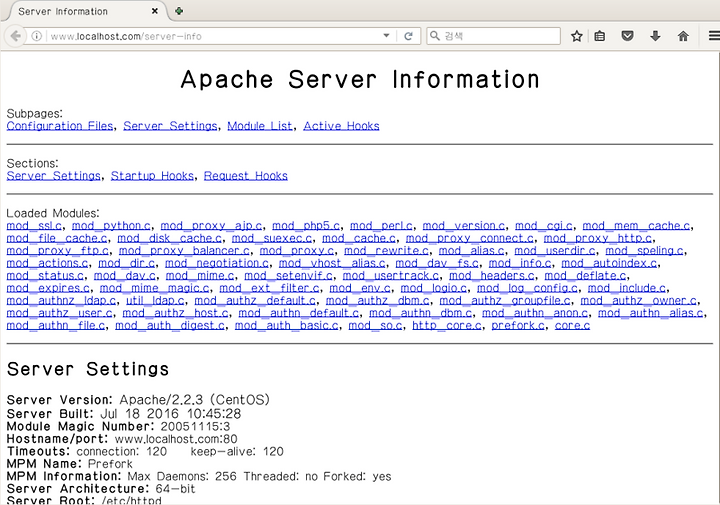Open the mod_log_config.c link
The width and height of the screenshot is (720, 505).
(x=528, y=288)
